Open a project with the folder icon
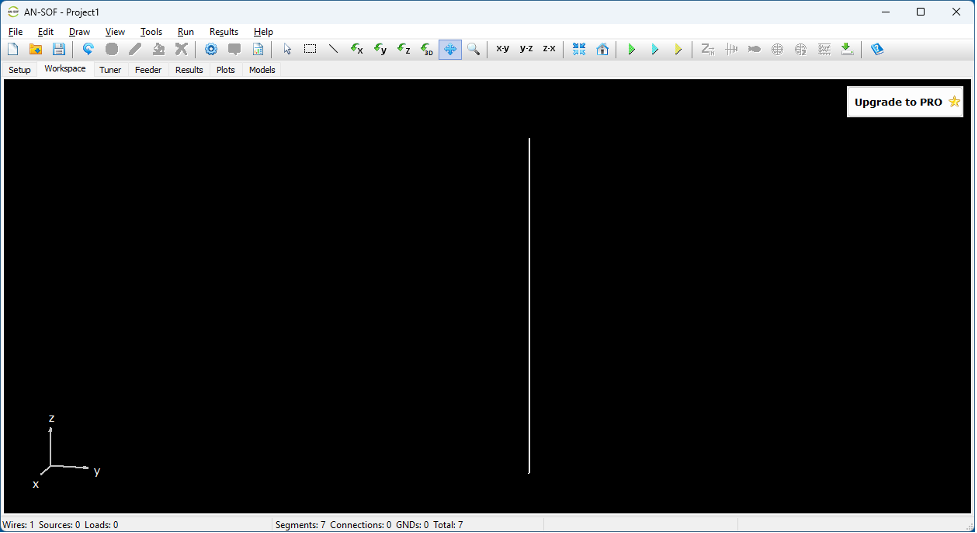The height and width of the screenshot is (533, 977). [36, 49]
